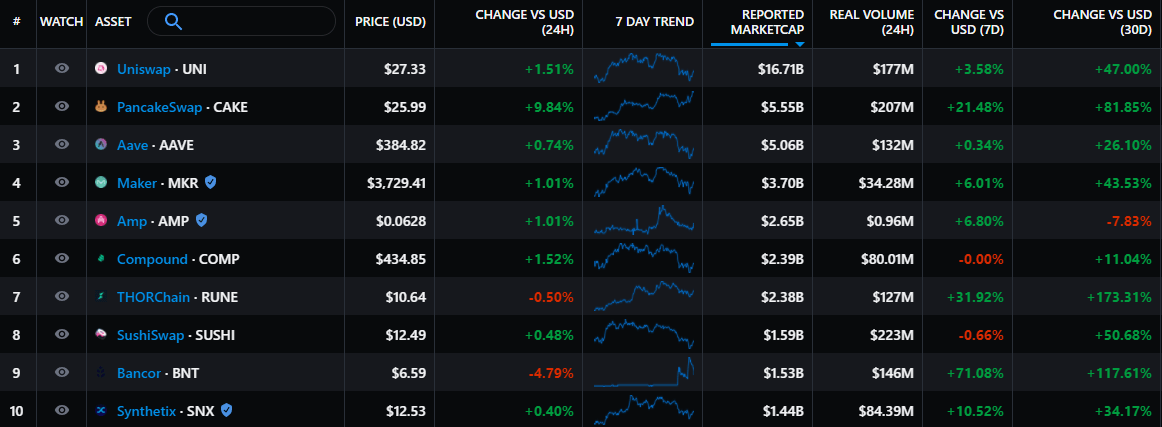Select the Change vs USD (30D) header
Screen dimensions: 1162x427
coord(1102,22)
